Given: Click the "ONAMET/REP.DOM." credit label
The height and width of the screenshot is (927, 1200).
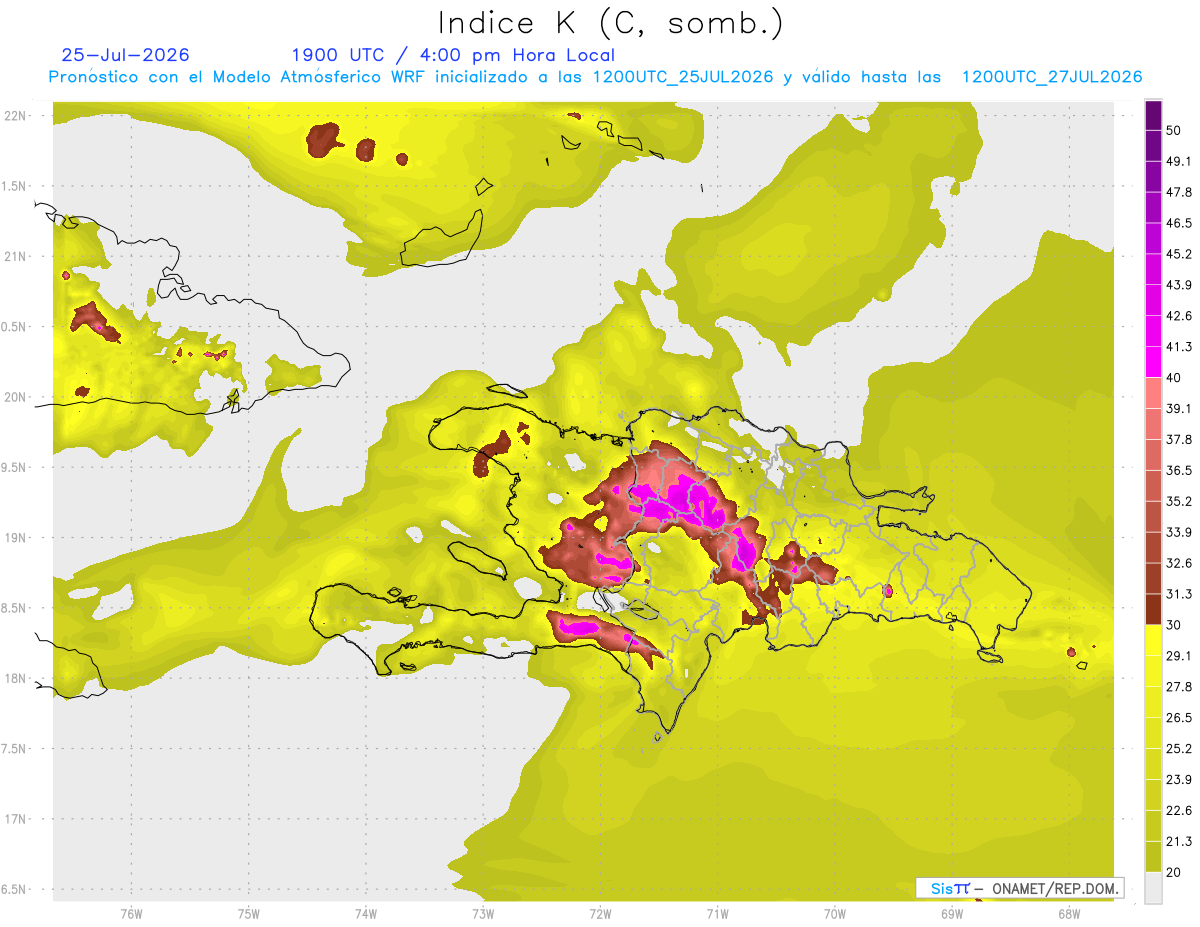Looking at the screenshot, I should (x=1053, y=888).
